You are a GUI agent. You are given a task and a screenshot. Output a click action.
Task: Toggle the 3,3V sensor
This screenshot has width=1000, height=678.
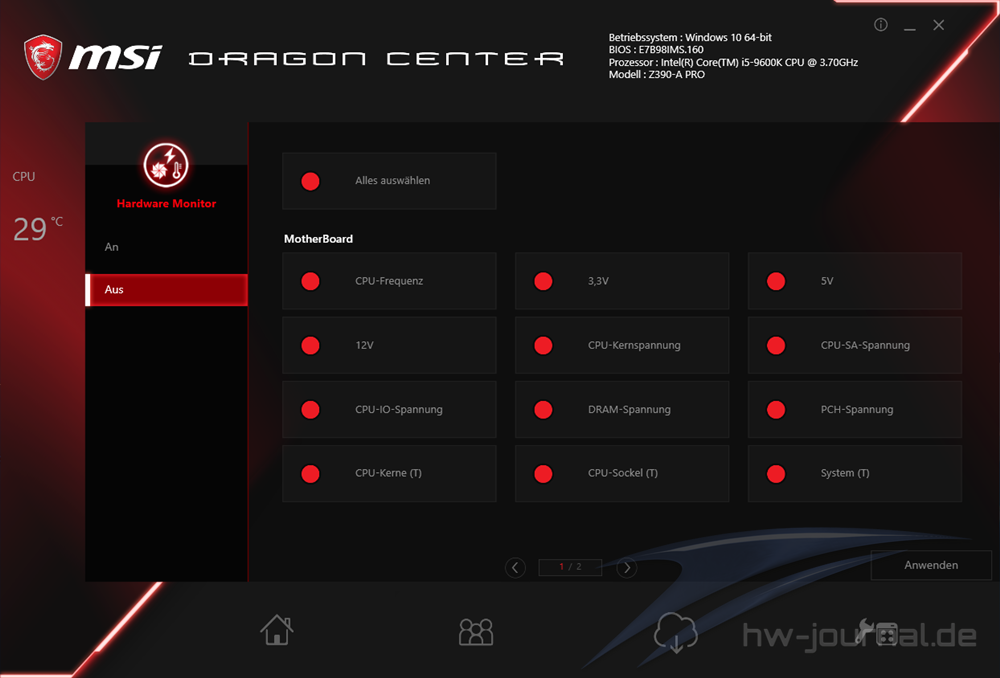(622, 281)
